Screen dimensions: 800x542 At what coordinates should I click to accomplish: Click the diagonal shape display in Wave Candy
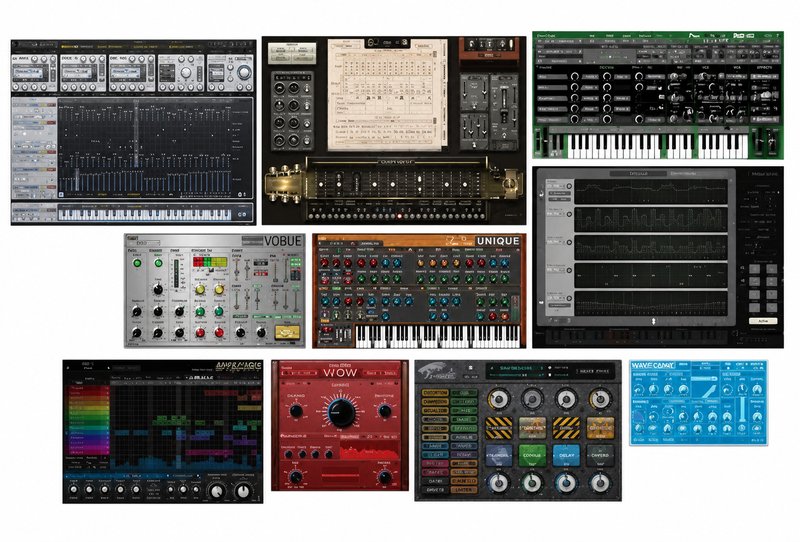click(711, 392)
